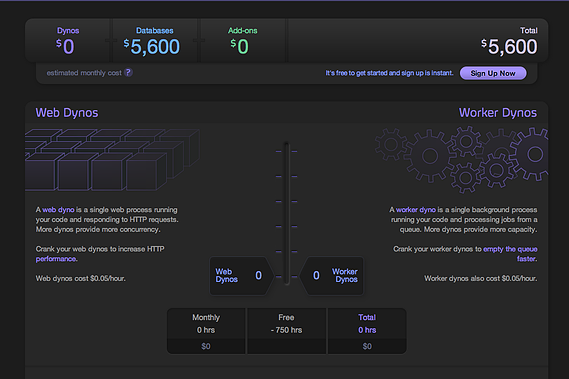Click the worker dyno gears illustration
This screenshot has width=569, height=379.
(x=462, y=159)
